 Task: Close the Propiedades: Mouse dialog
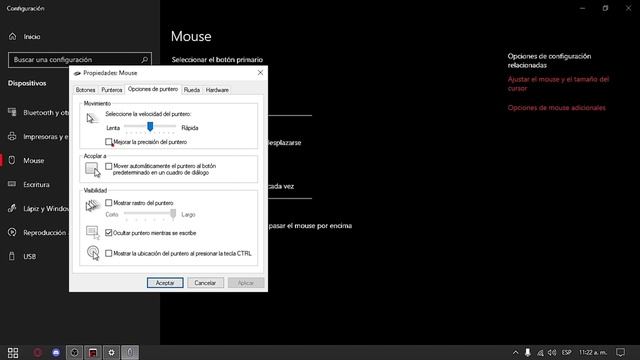click(260, 73)
